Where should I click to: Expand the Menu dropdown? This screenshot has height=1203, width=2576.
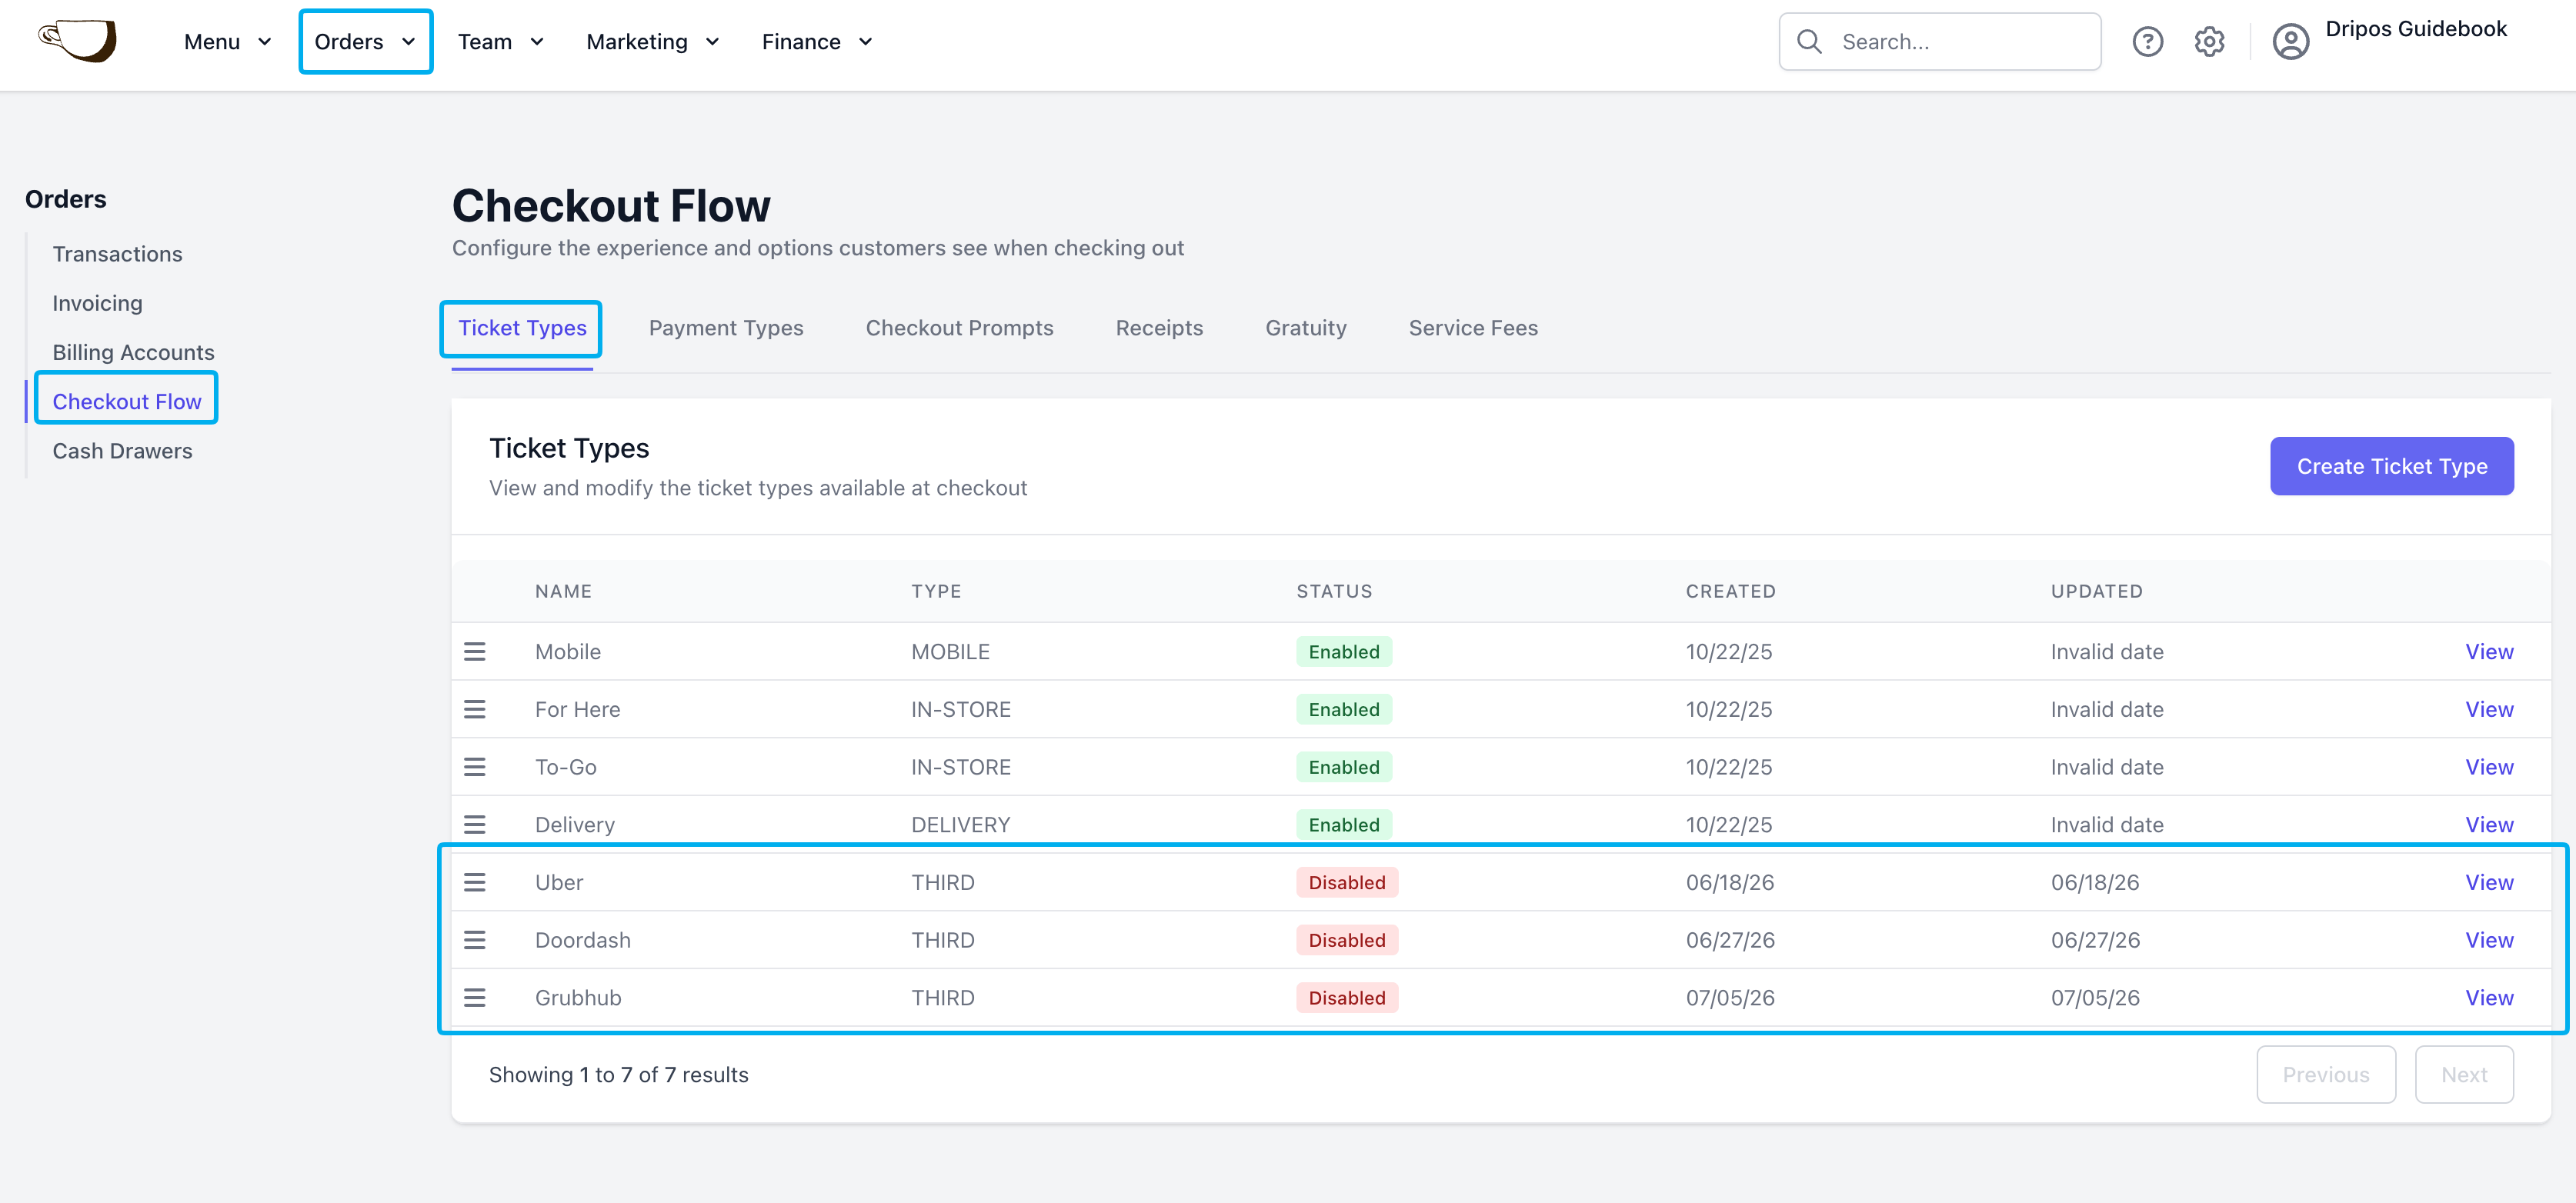pyautogui.click(x=227, y=42)
